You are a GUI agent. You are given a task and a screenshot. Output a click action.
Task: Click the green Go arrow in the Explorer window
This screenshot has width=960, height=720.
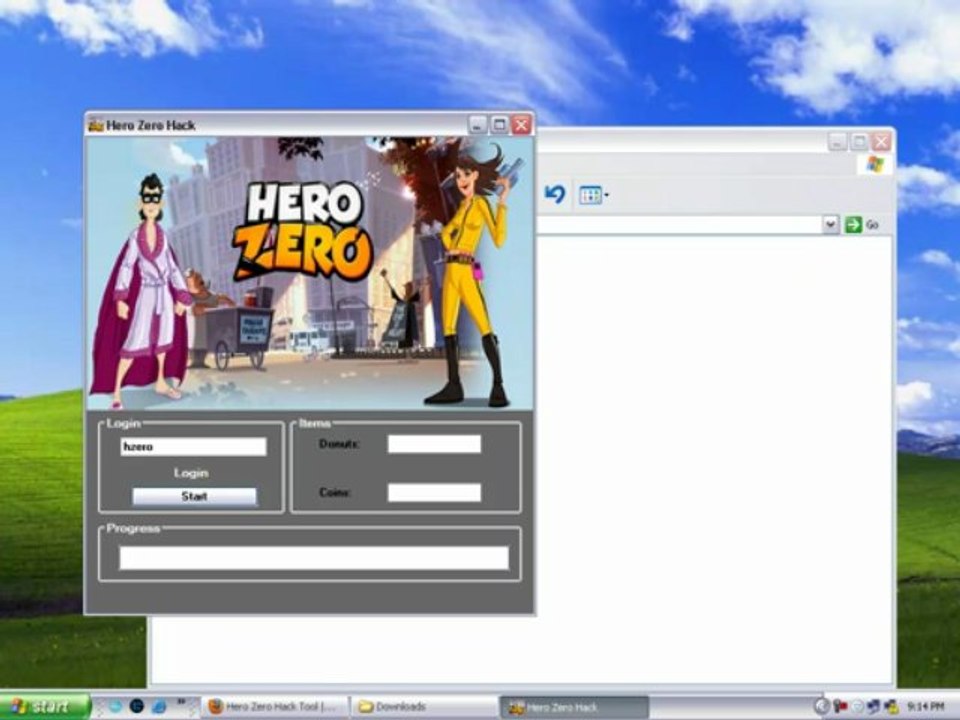point(853,225)
